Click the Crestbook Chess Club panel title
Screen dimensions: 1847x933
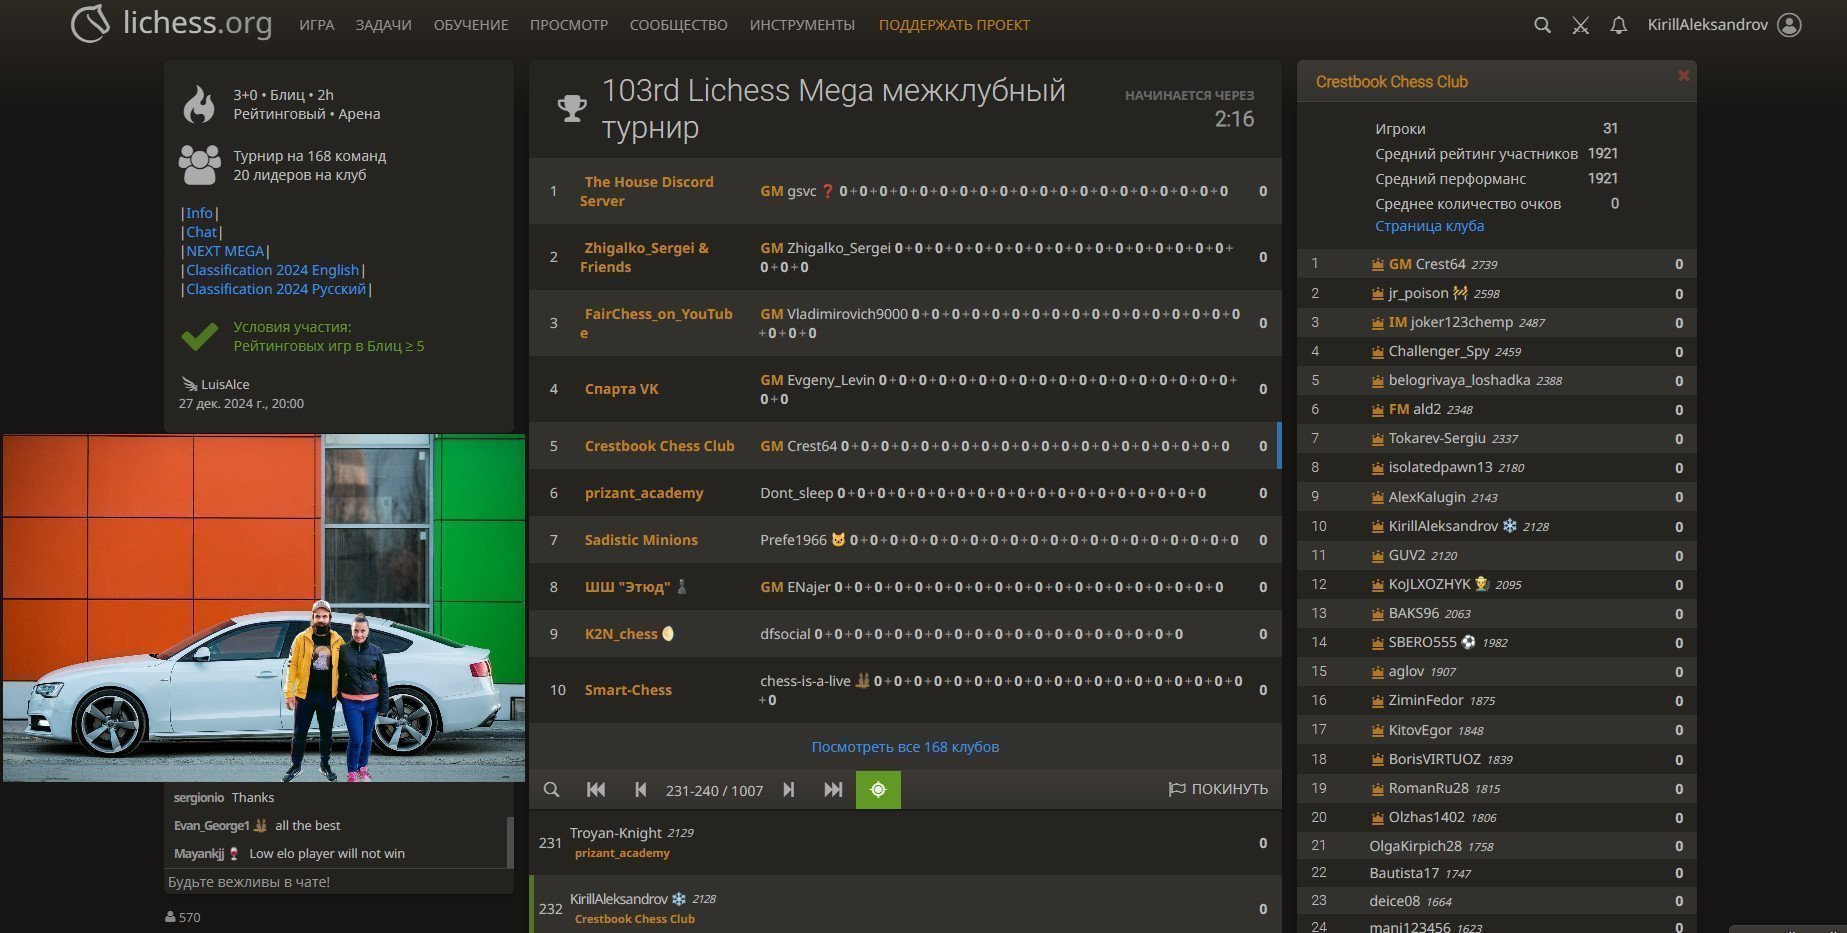tap(1391, 82)
